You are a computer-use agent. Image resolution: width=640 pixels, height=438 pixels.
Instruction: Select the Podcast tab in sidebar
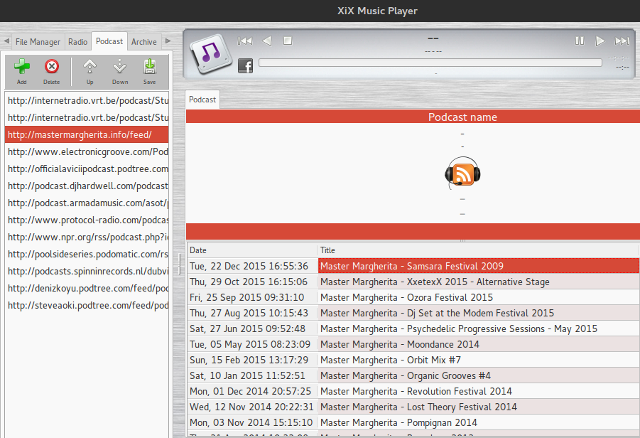[x=109, y=41]
